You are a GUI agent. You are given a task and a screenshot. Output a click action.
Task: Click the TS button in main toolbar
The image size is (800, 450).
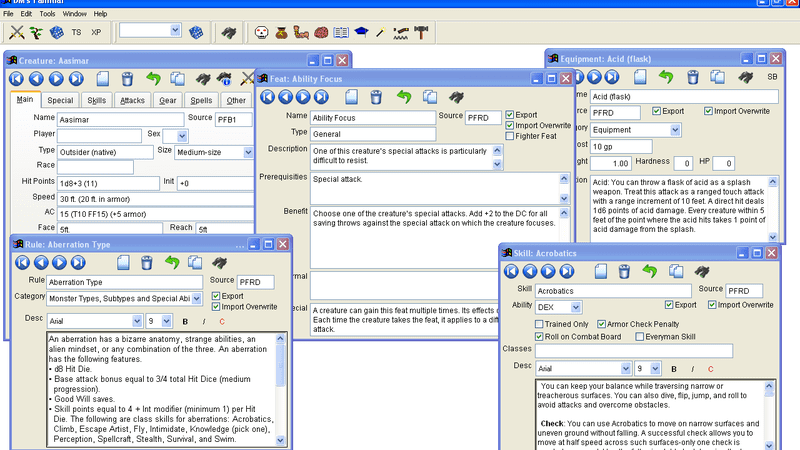(x=76, y=32)
